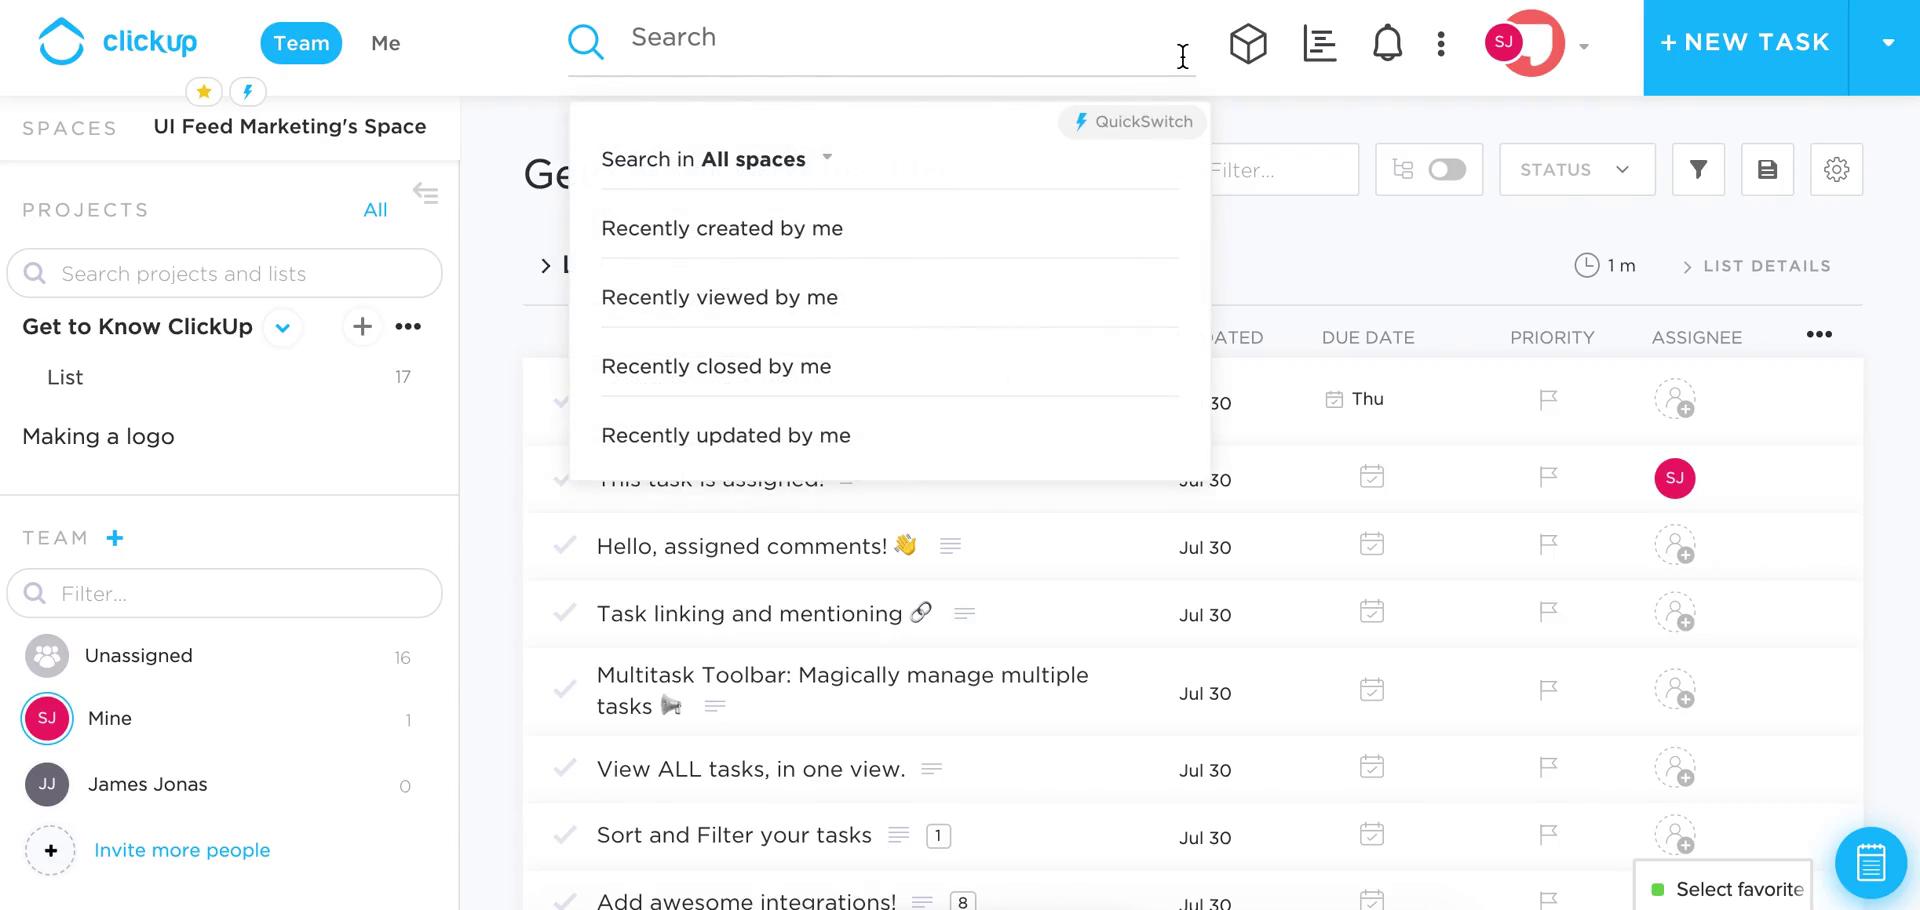
Task: Click the Select favorite button
Action: tap(1723, 887)
